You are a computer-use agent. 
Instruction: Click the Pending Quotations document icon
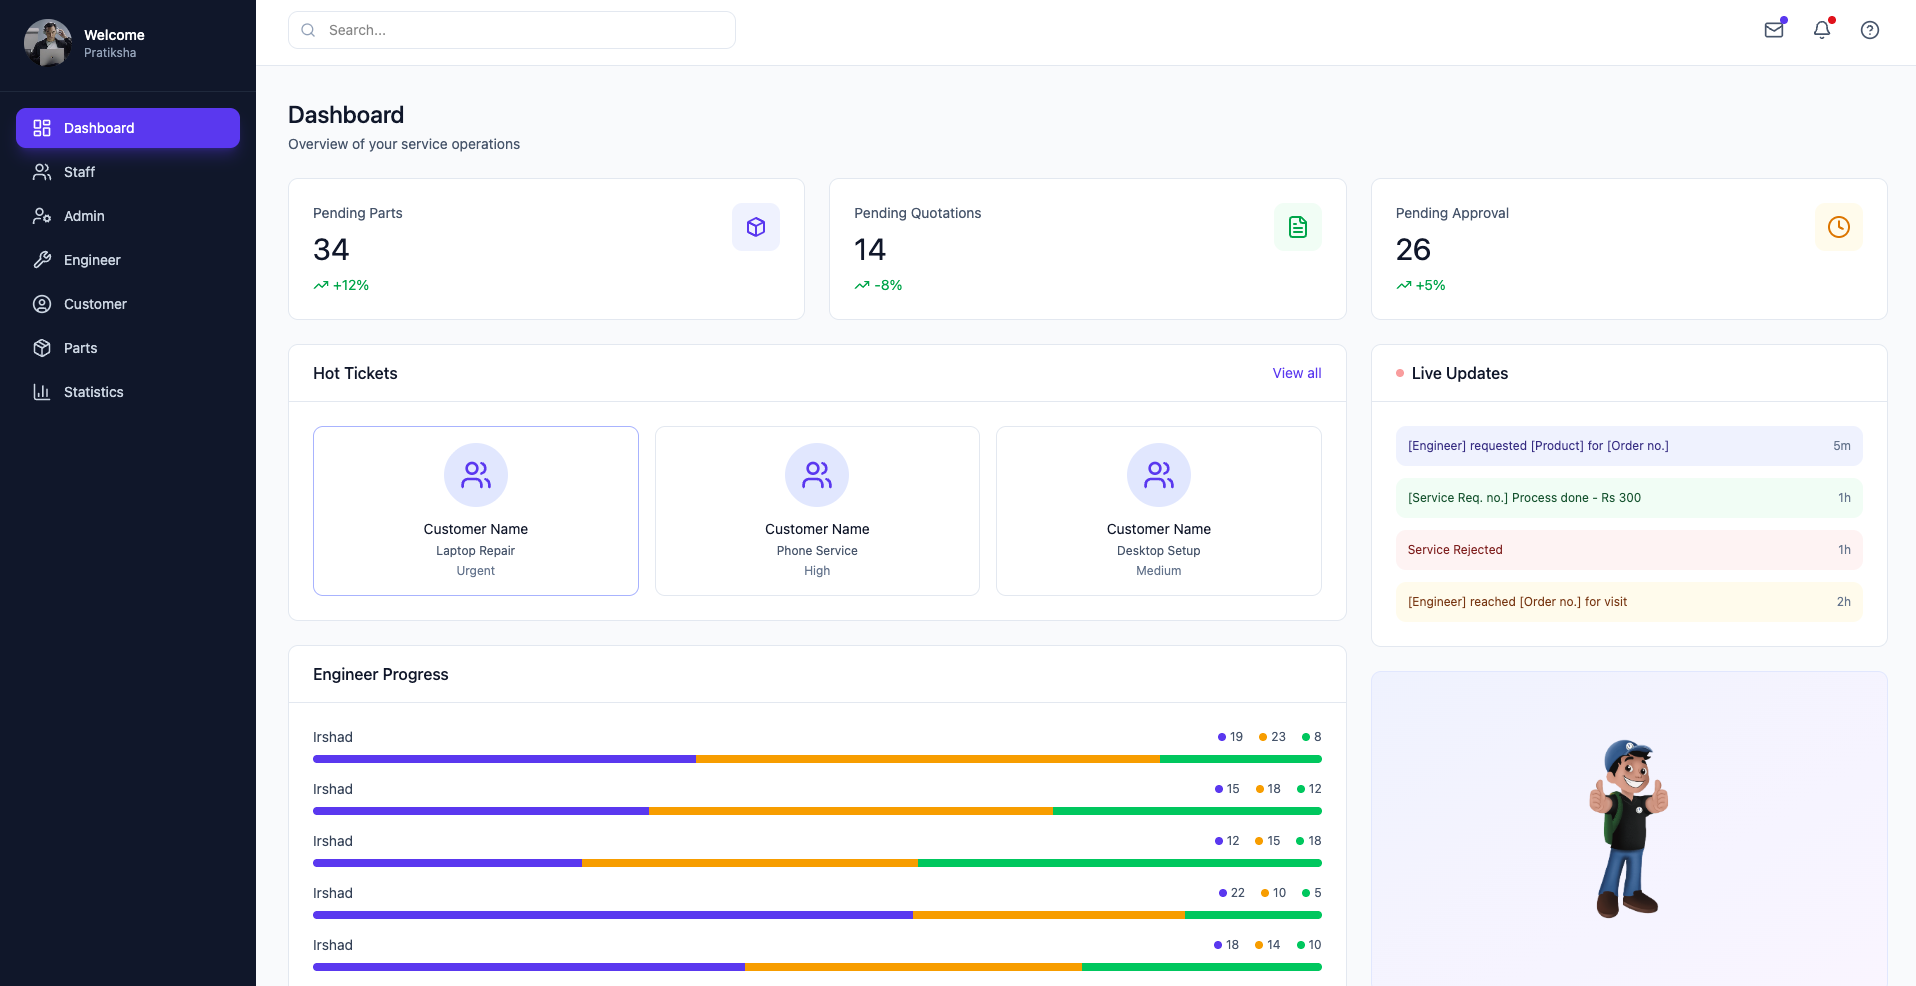1297,227
